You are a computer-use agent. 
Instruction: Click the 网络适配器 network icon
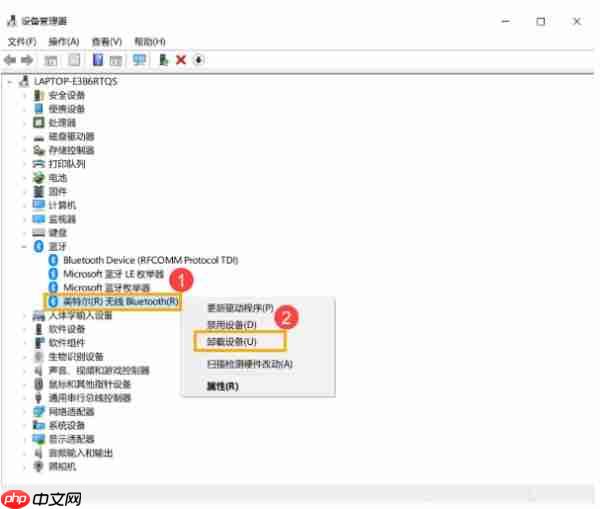pyautogui.click(x=39, y=411)
